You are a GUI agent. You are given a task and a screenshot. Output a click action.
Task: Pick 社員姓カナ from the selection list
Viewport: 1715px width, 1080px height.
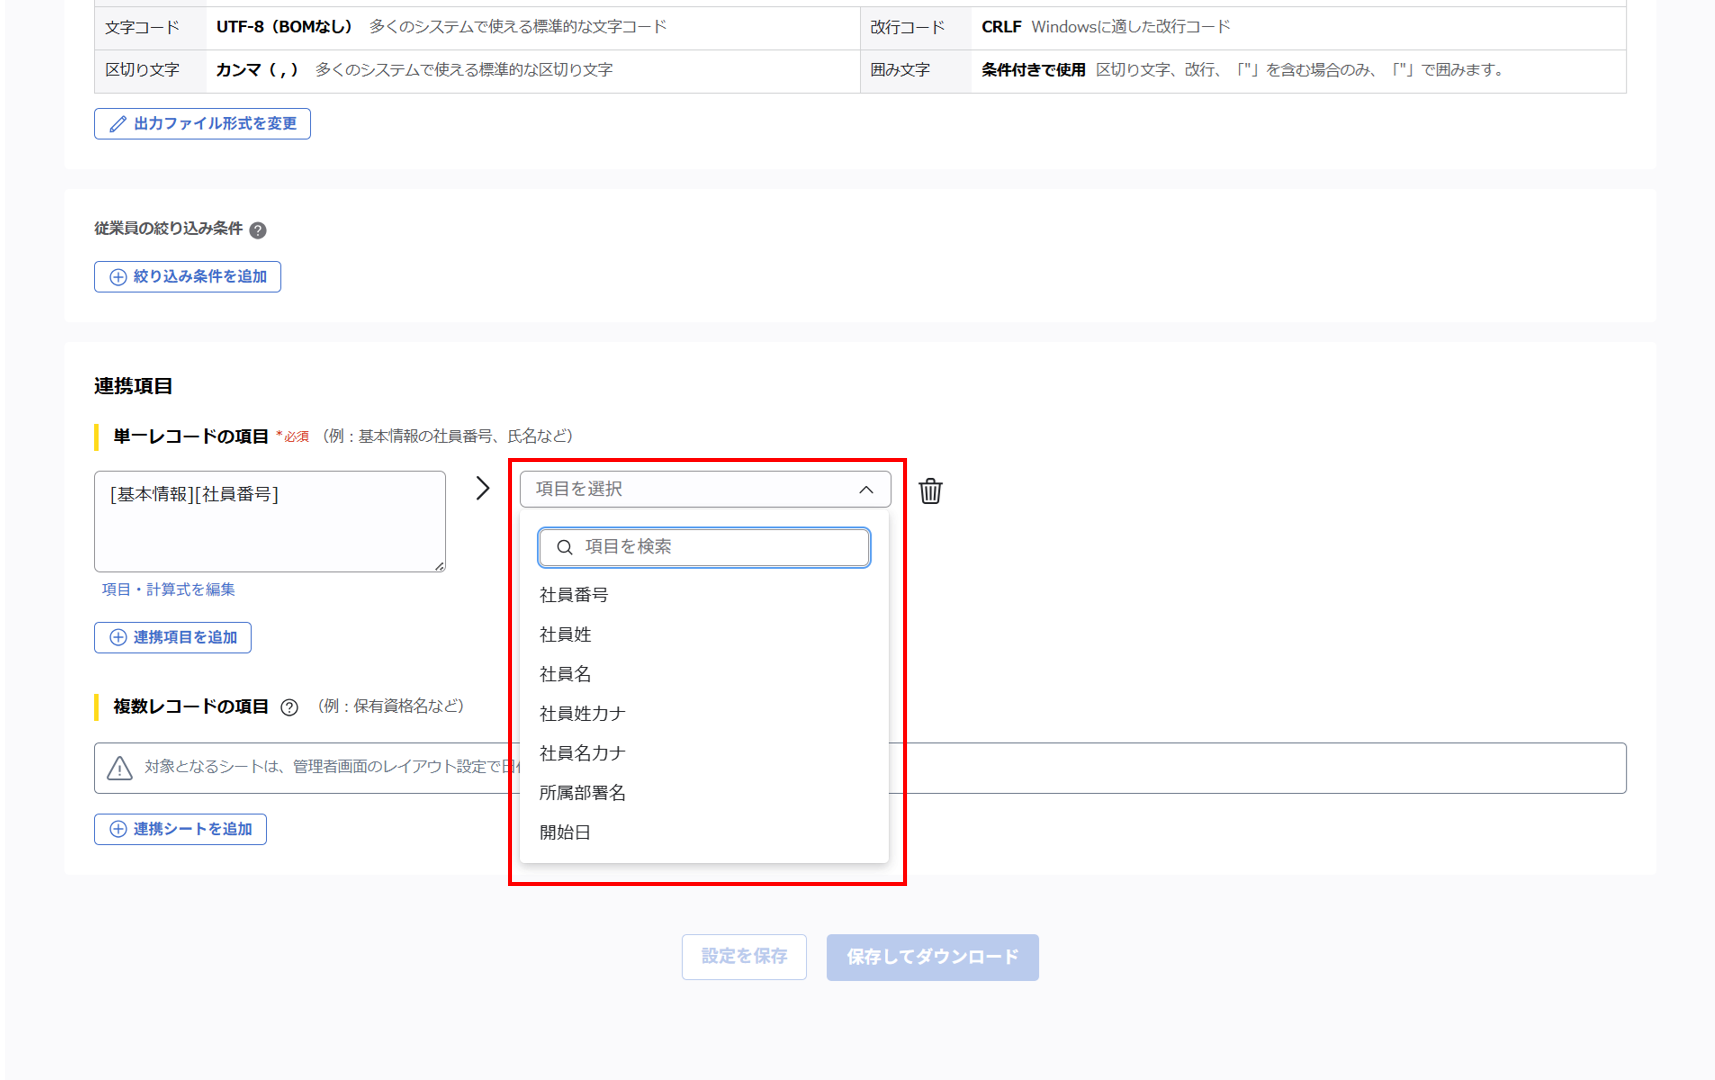coord(582,713)
